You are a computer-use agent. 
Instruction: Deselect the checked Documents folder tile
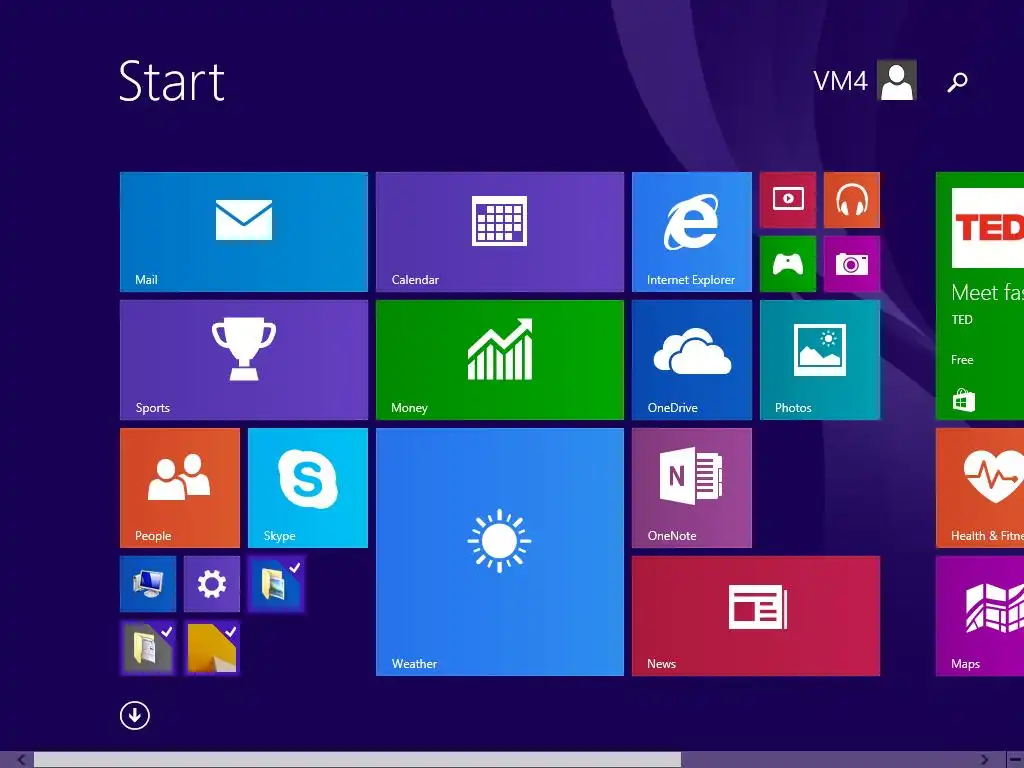148,648
